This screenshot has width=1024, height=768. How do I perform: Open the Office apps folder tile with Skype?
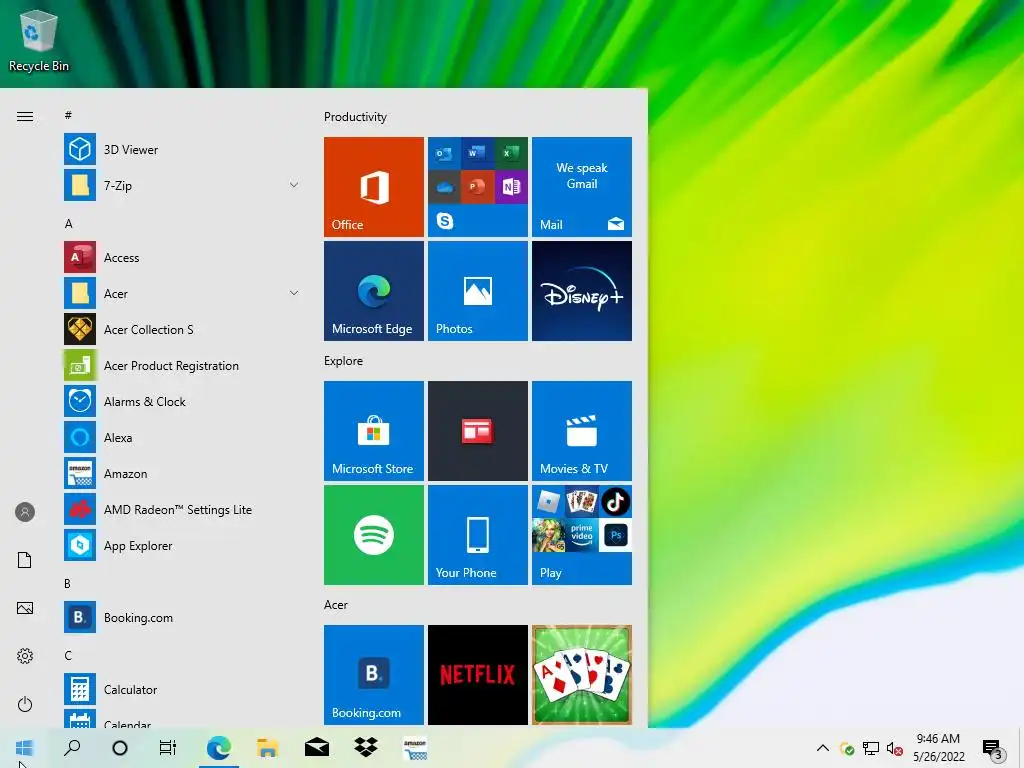coord(477,187)
